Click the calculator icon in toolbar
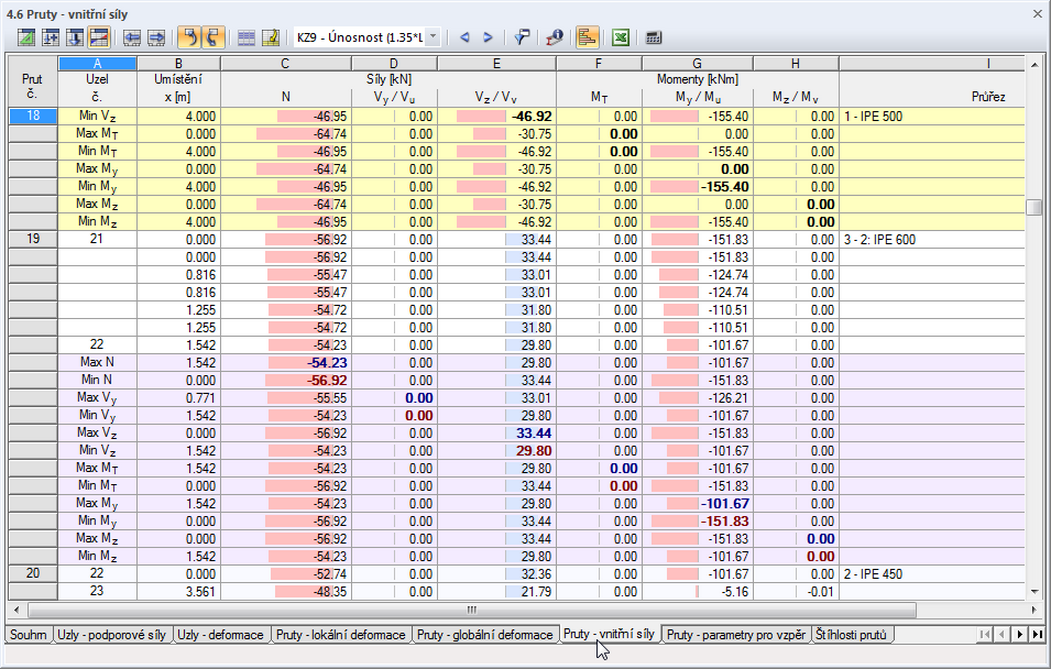Viewport: 1051px width, 669px height. [654, 38]
